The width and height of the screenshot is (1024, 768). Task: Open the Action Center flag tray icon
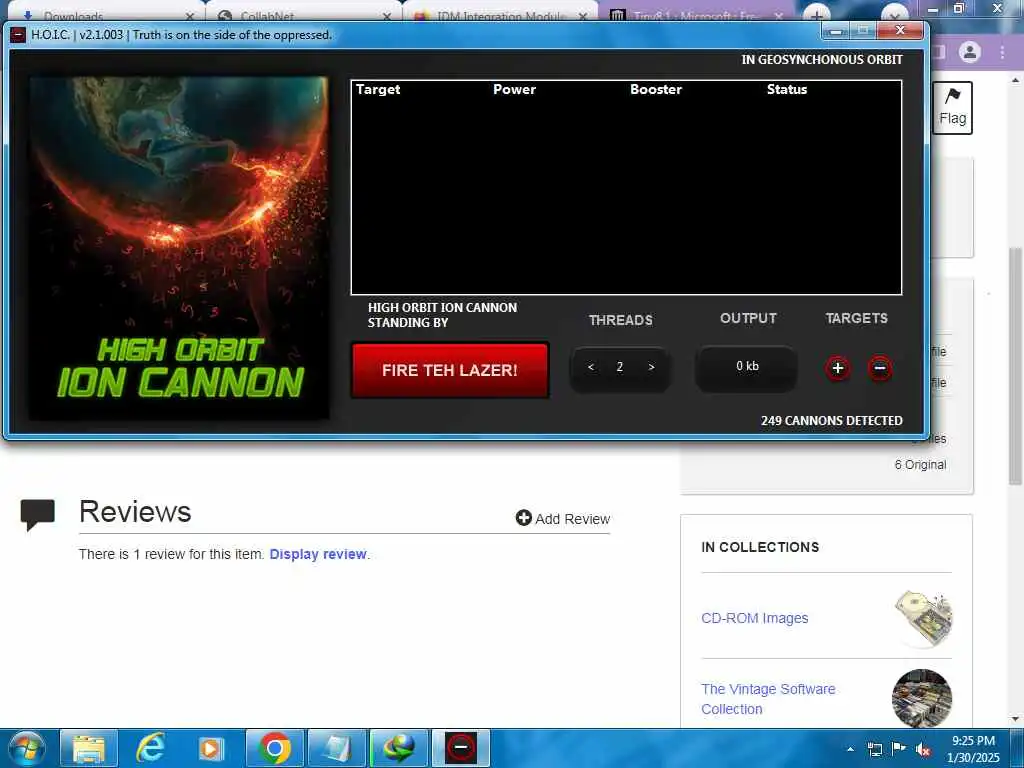[899, 749]
